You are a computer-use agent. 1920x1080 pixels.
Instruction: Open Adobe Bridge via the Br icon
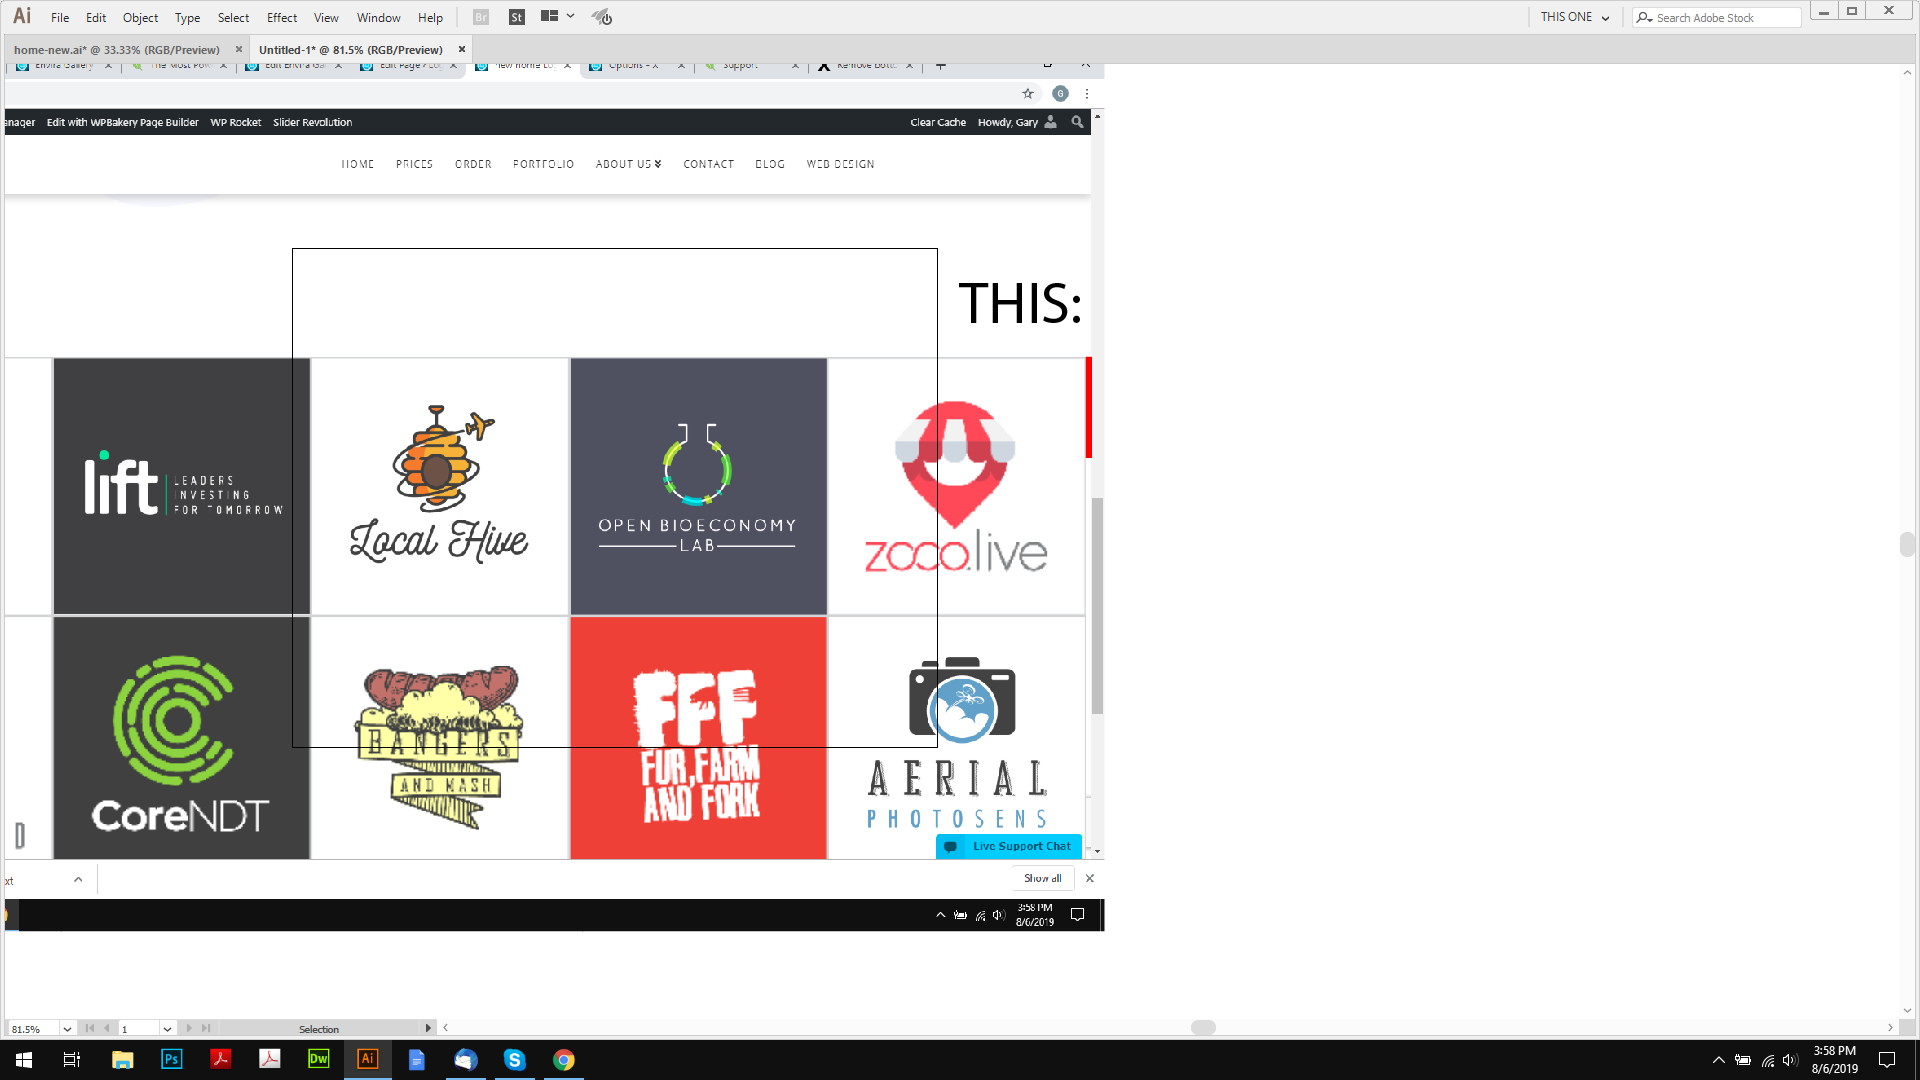tap(481, 17)
